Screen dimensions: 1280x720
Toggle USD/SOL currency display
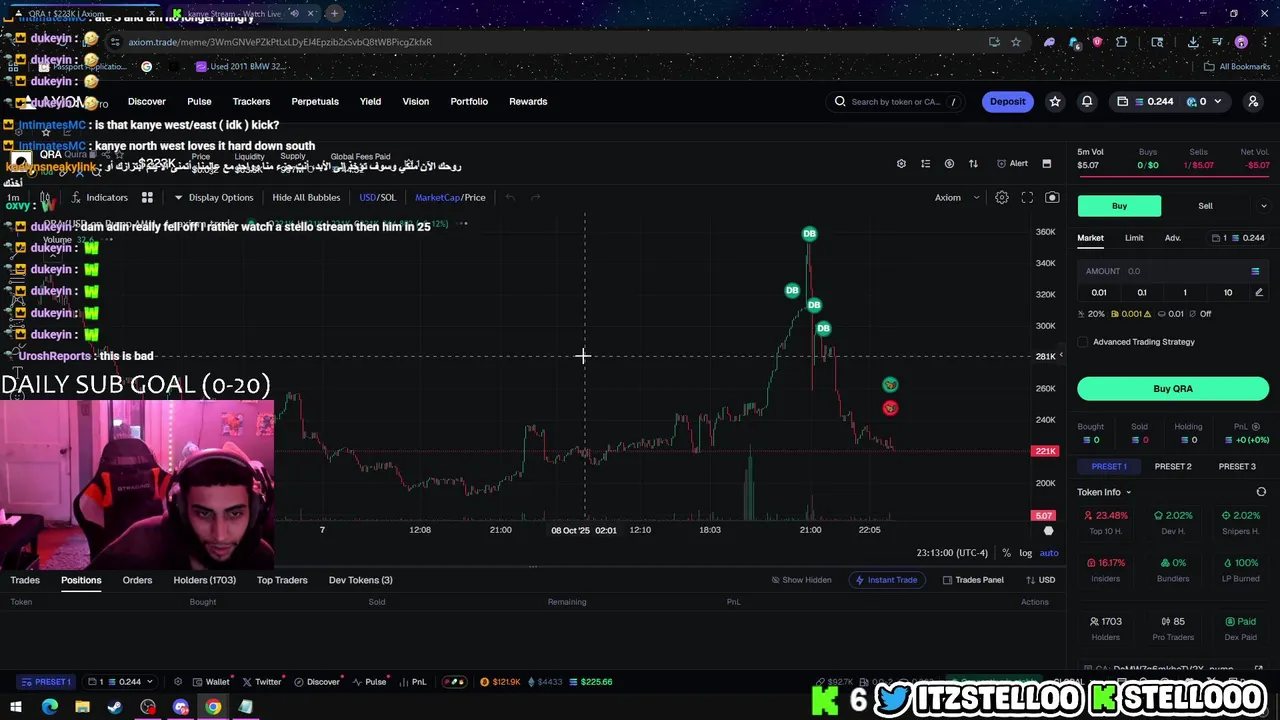[x=377, y=197]
